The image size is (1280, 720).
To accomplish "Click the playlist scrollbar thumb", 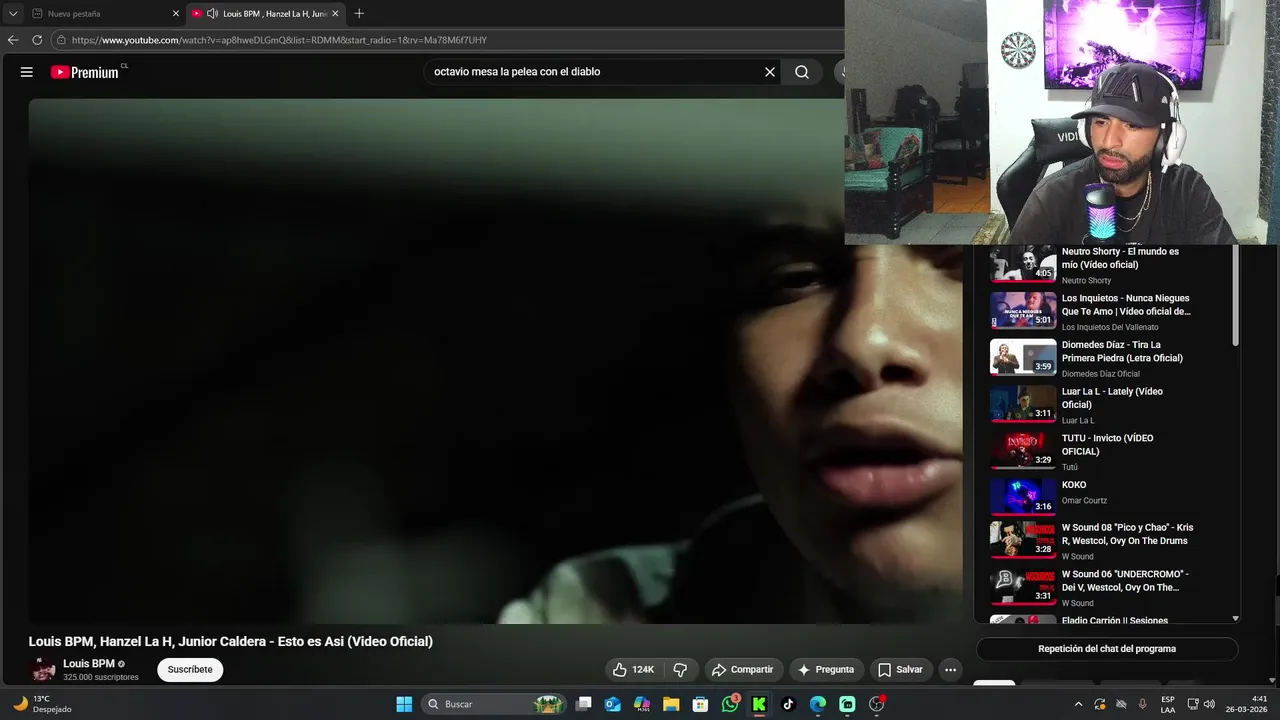I will pos(1235,296).
